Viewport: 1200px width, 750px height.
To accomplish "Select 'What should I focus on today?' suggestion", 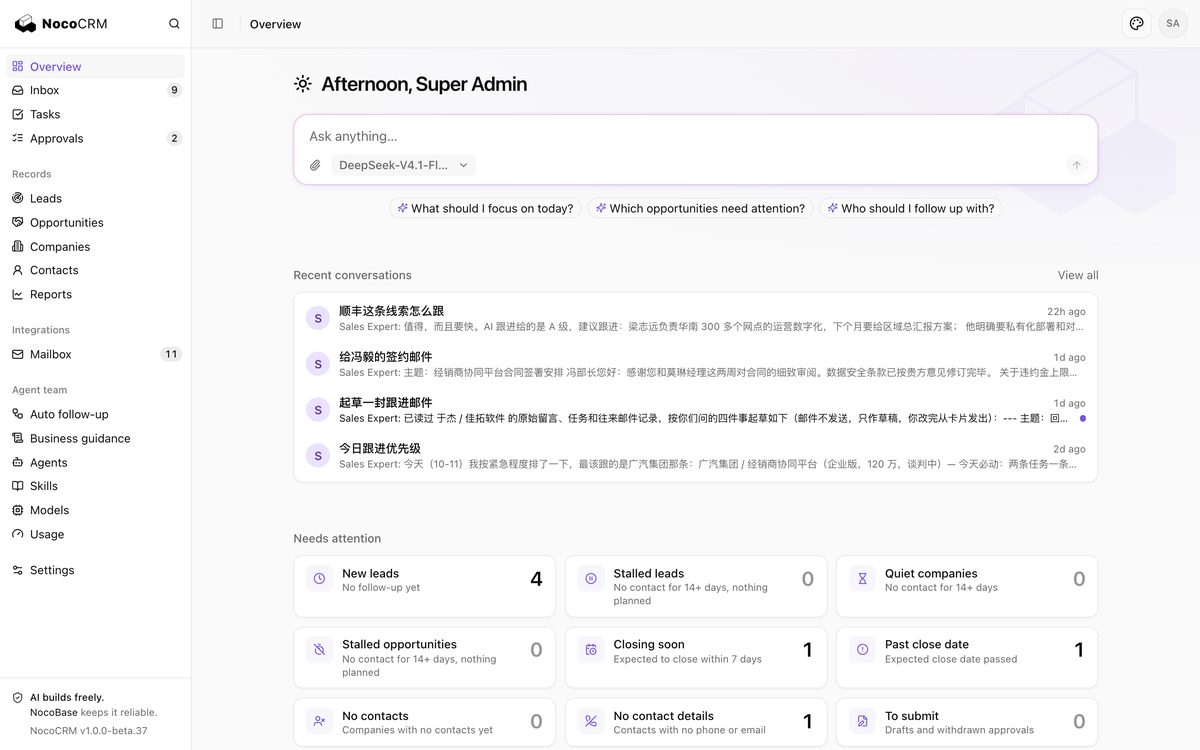I will [x=485, y=208].
